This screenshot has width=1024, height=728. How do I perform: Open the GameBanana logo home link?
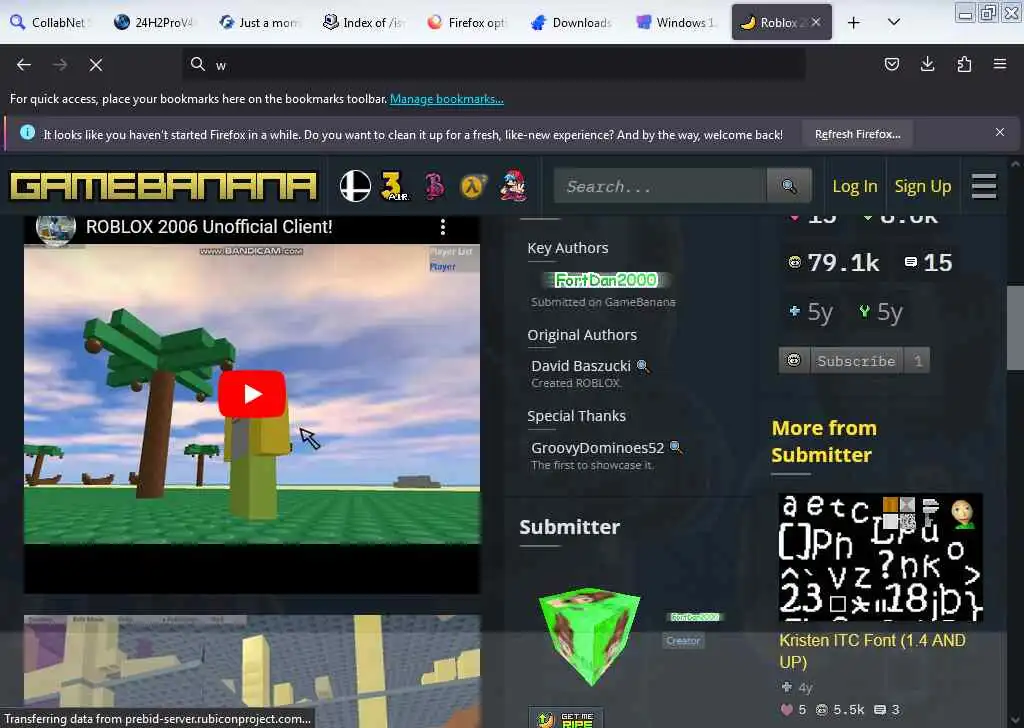[x=163, y=186]
